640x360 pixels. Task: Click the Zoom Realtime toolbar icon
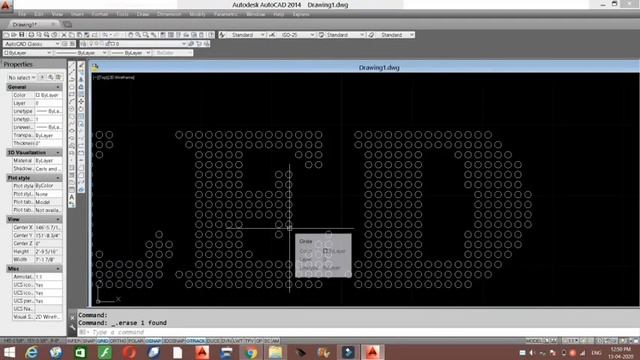click(138, 35)
